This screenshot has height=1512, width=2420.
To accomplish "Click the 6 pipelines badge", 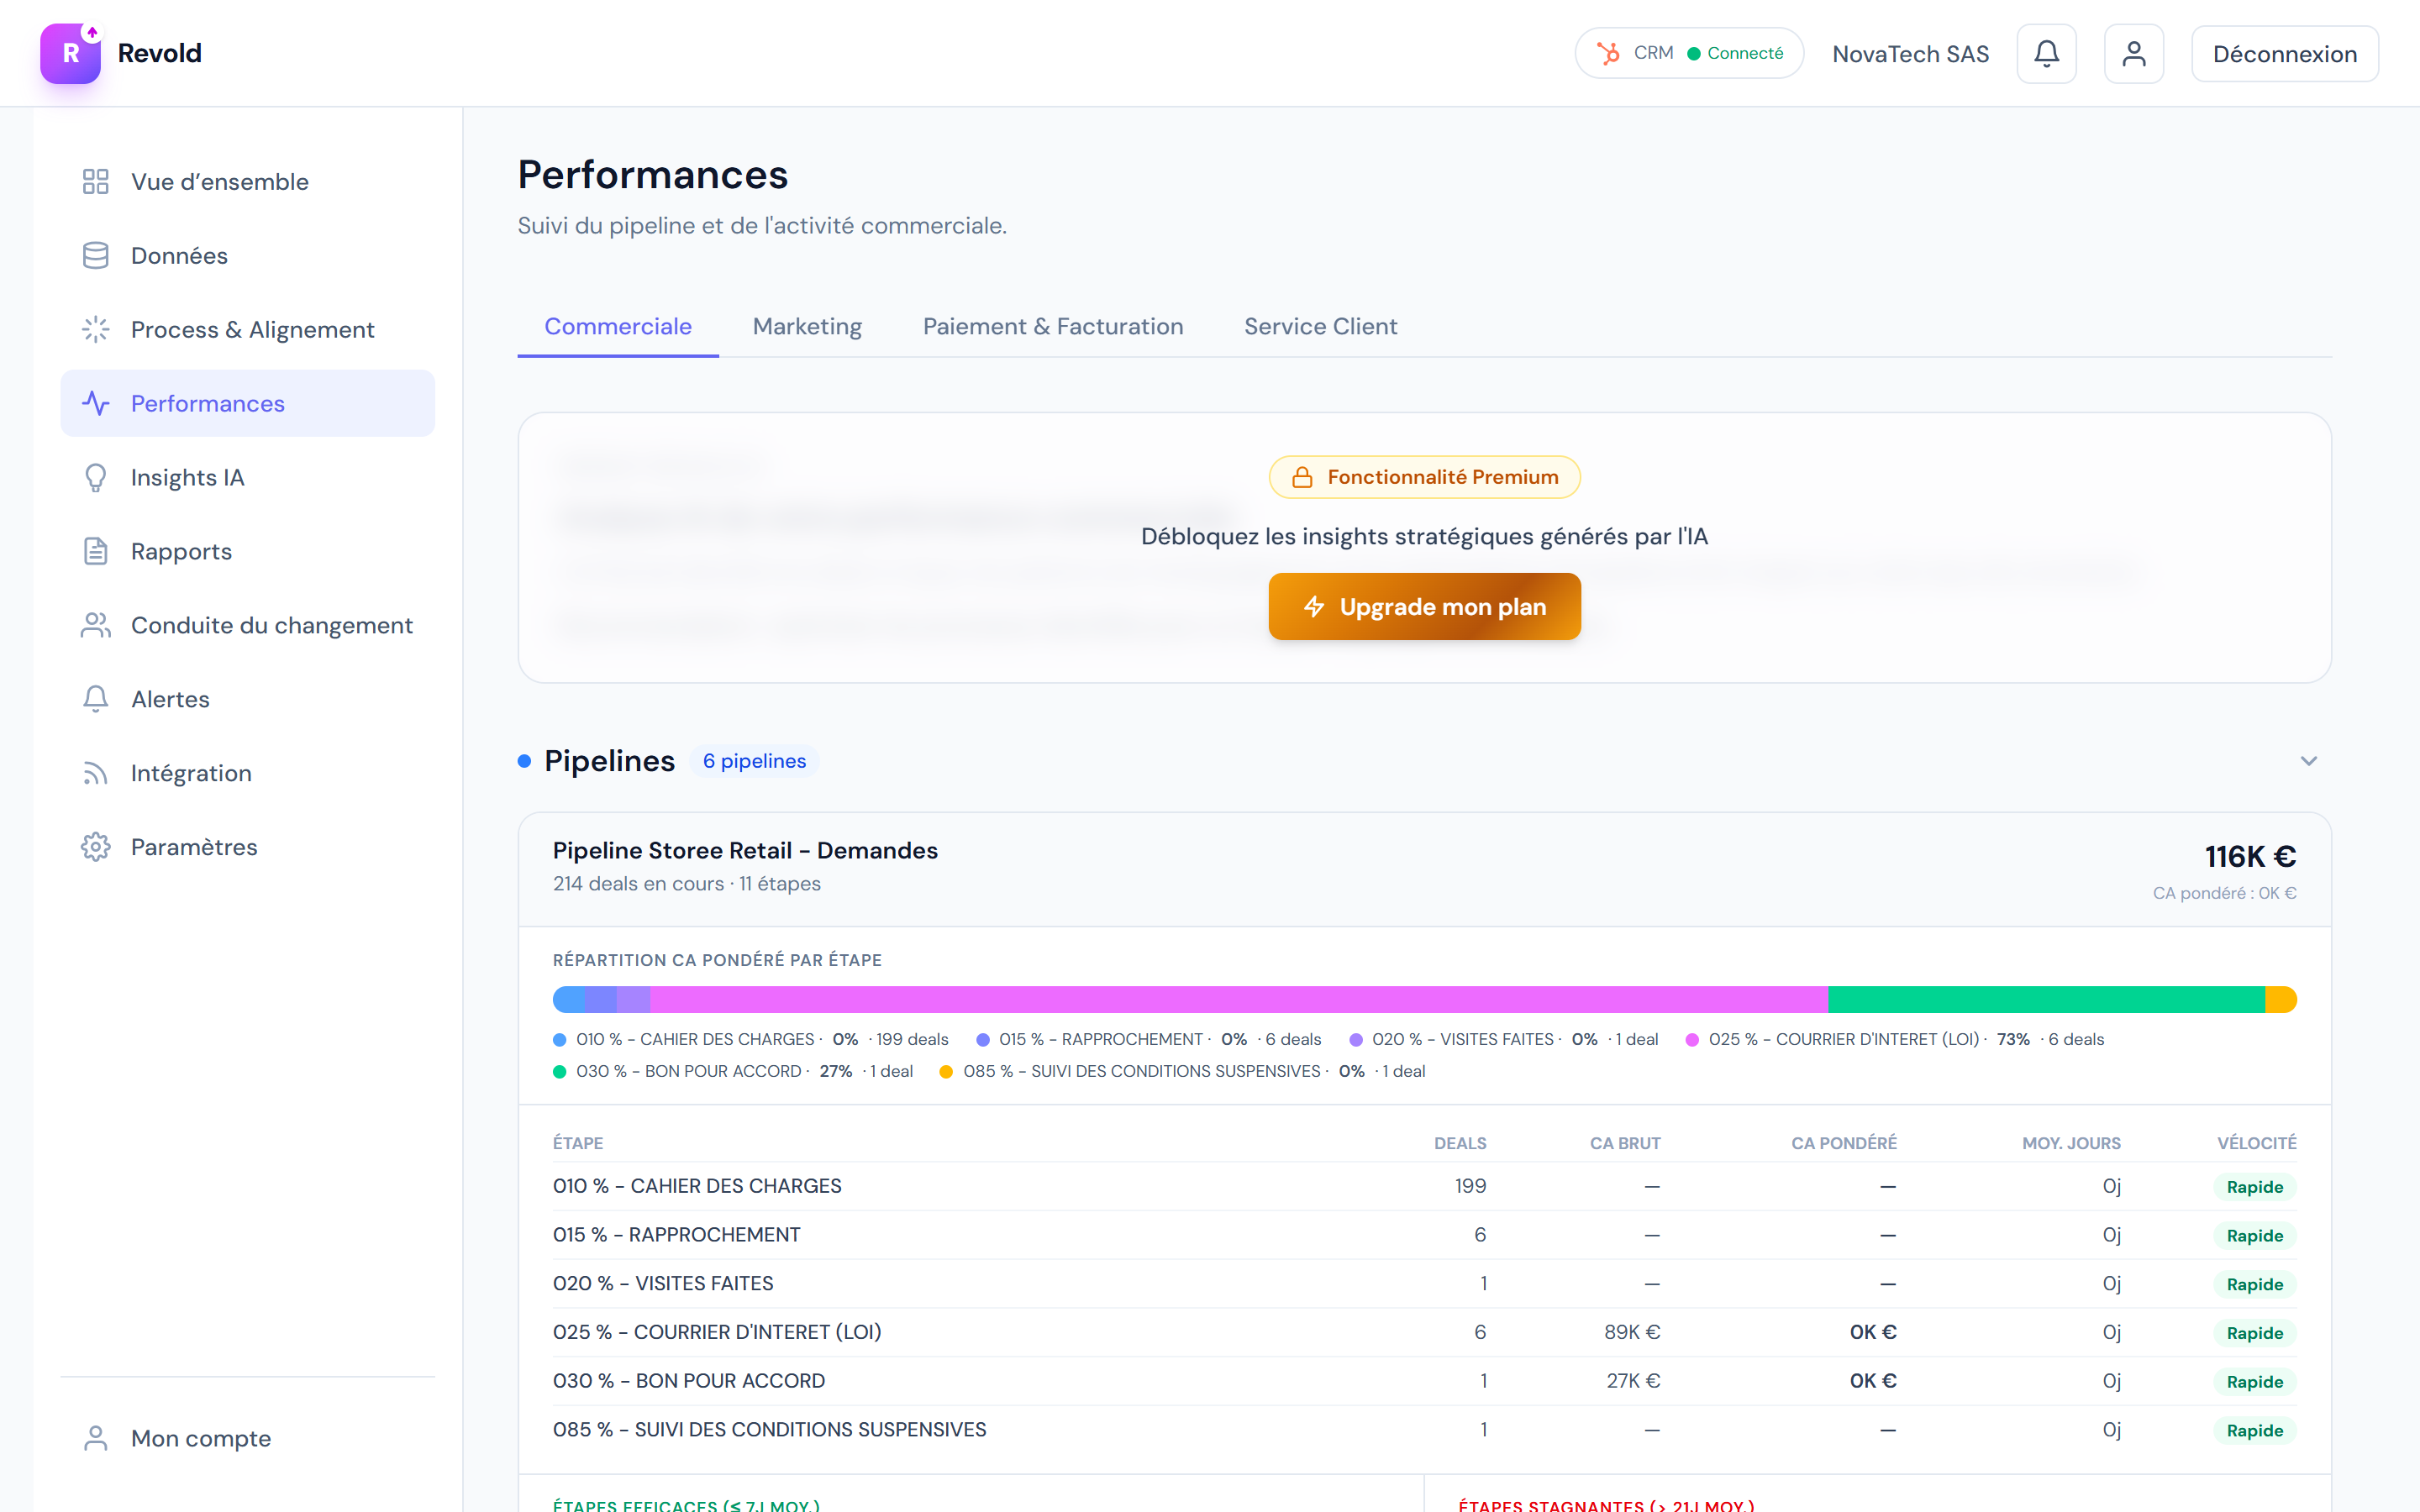I will tap(754, 761).
